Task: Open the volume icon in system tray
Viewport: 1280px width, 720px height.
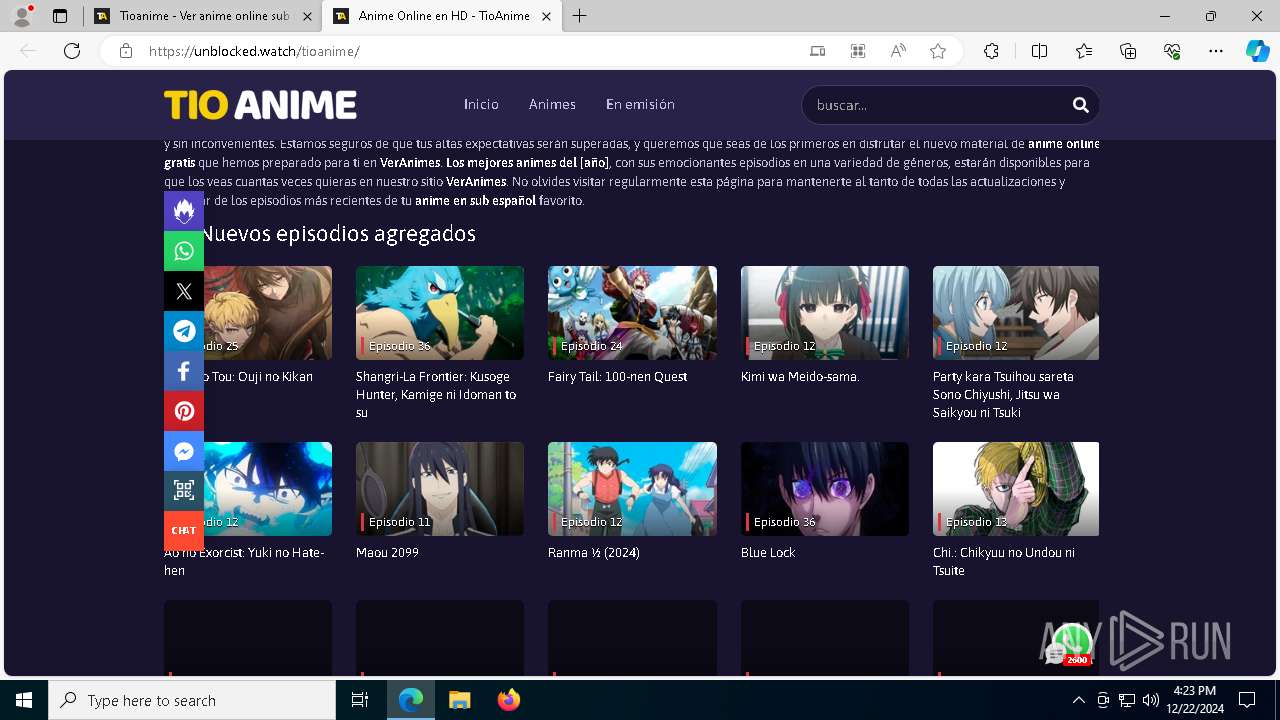Action: (x=1151, y=700)
